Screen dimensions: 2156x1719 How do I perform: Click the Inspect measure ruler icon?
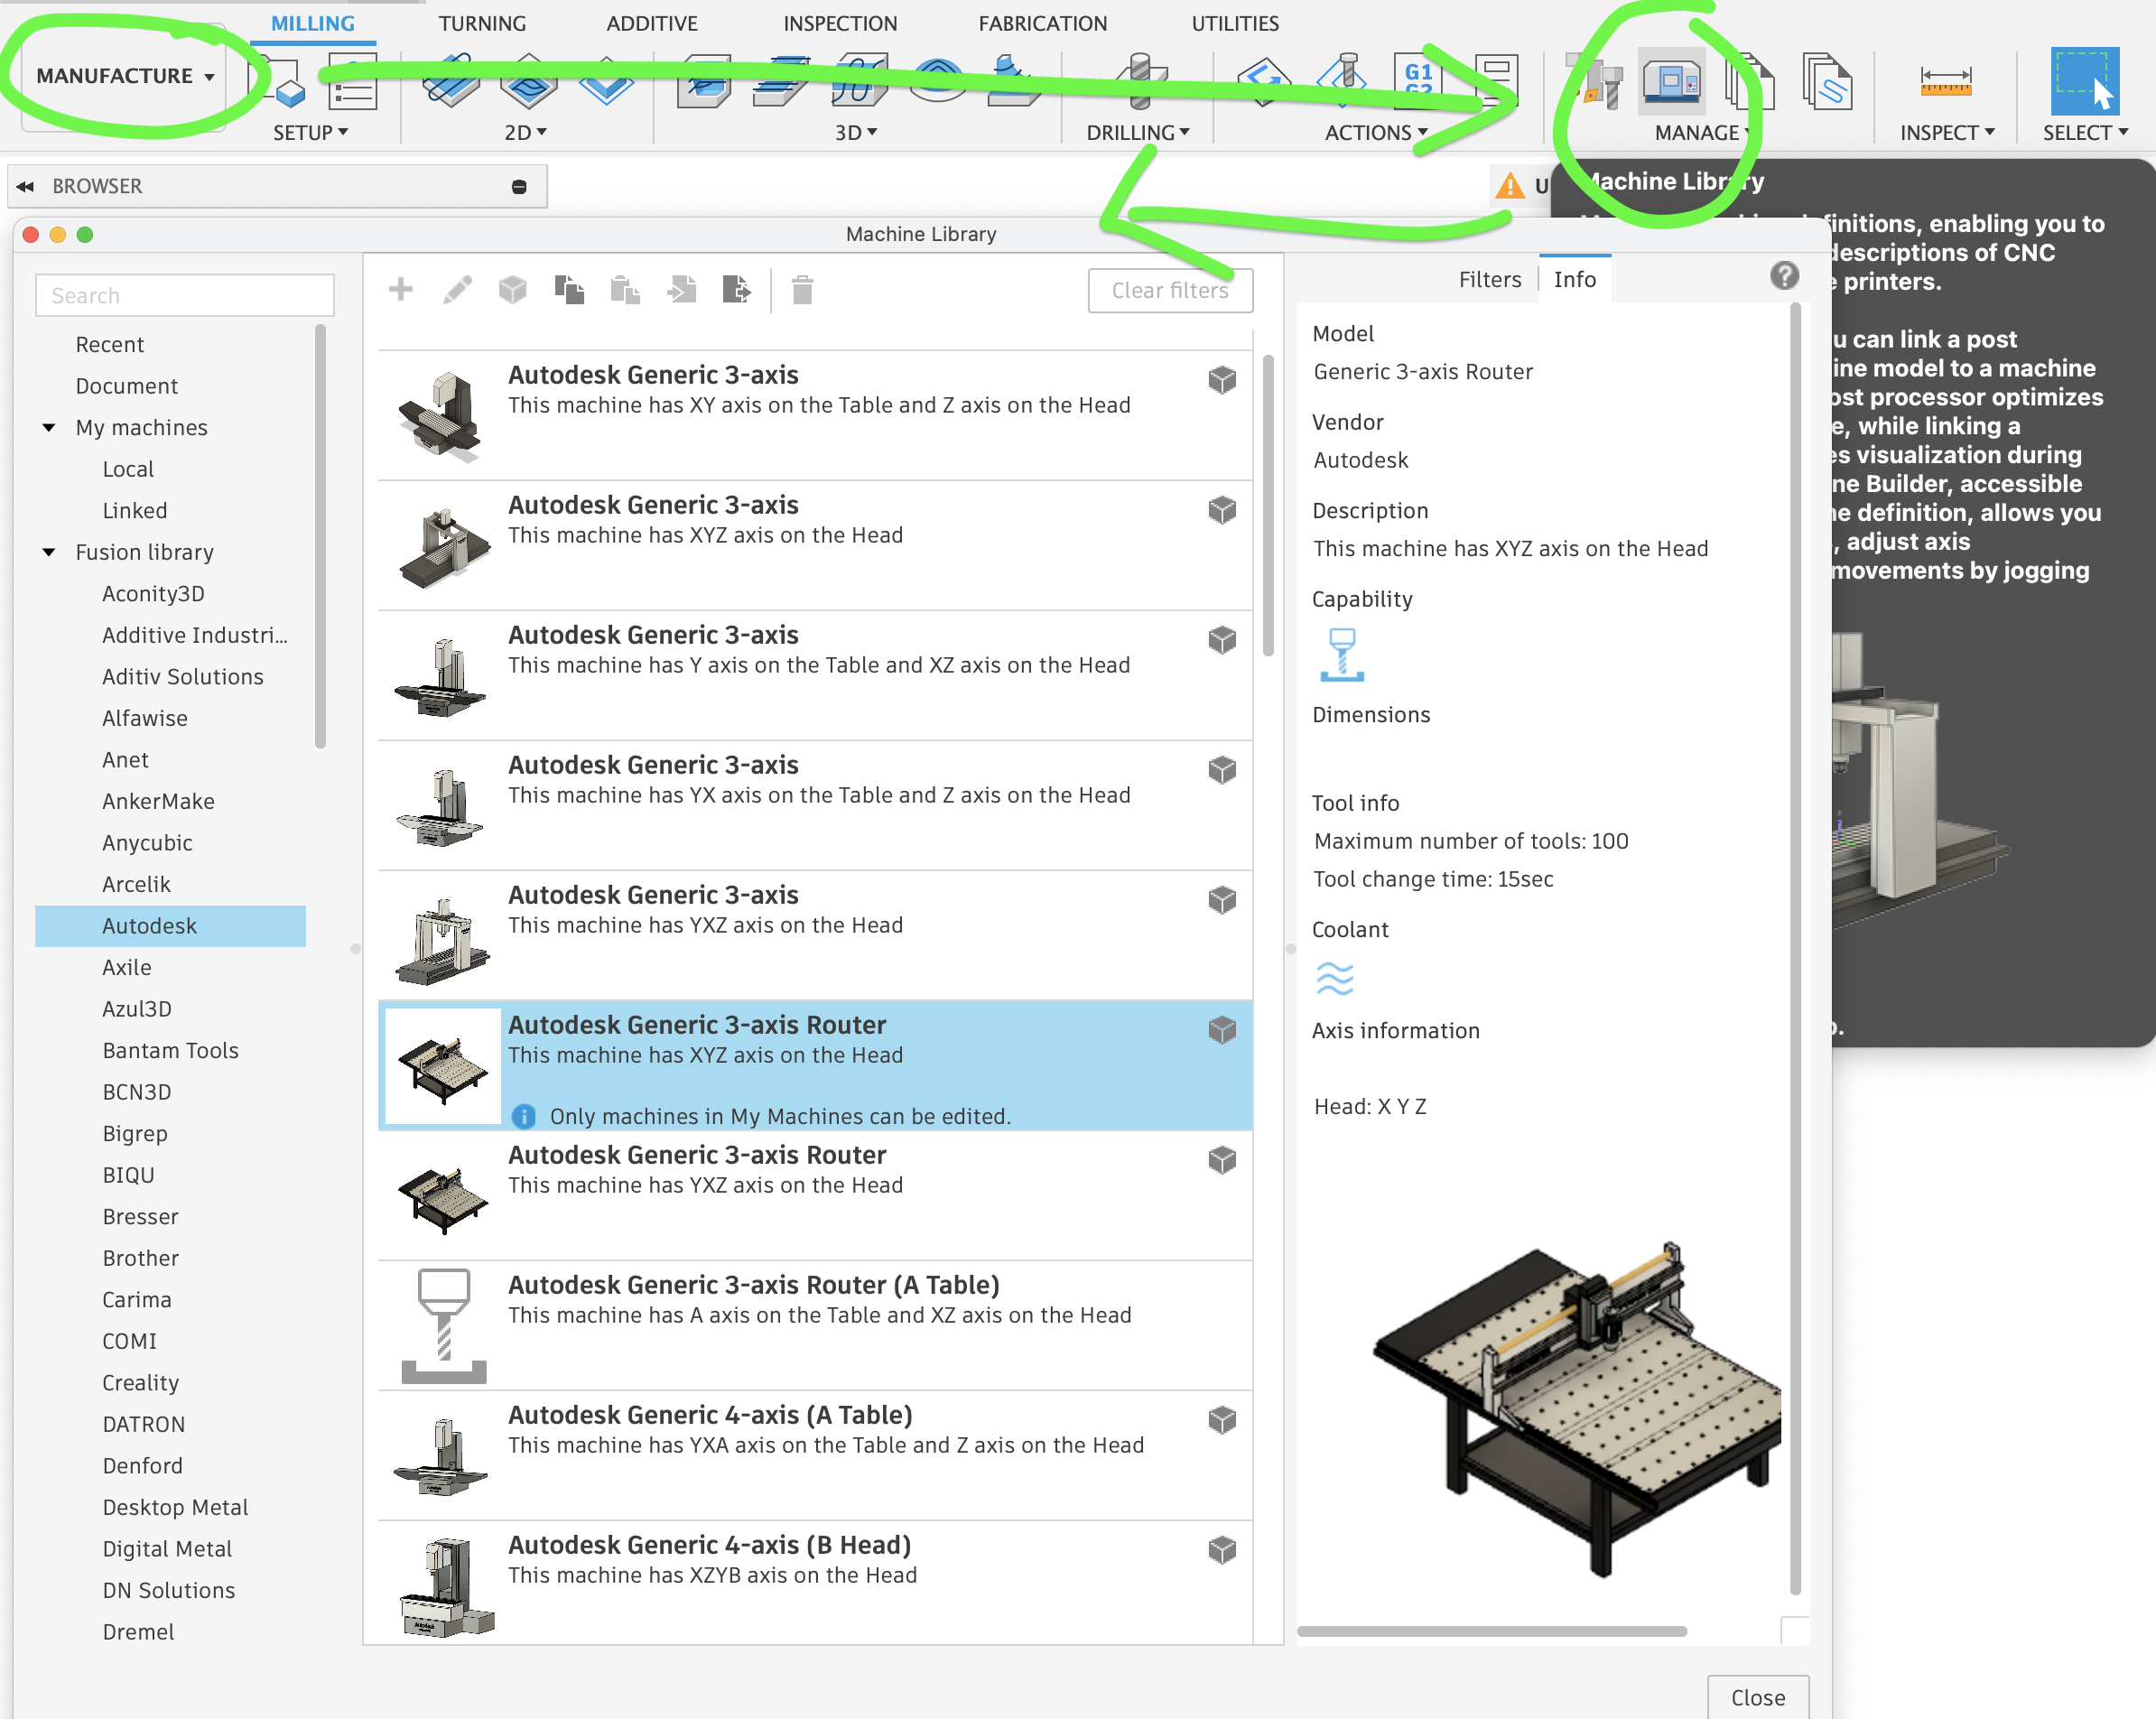pyautogui.click(x=1945, y=81)
